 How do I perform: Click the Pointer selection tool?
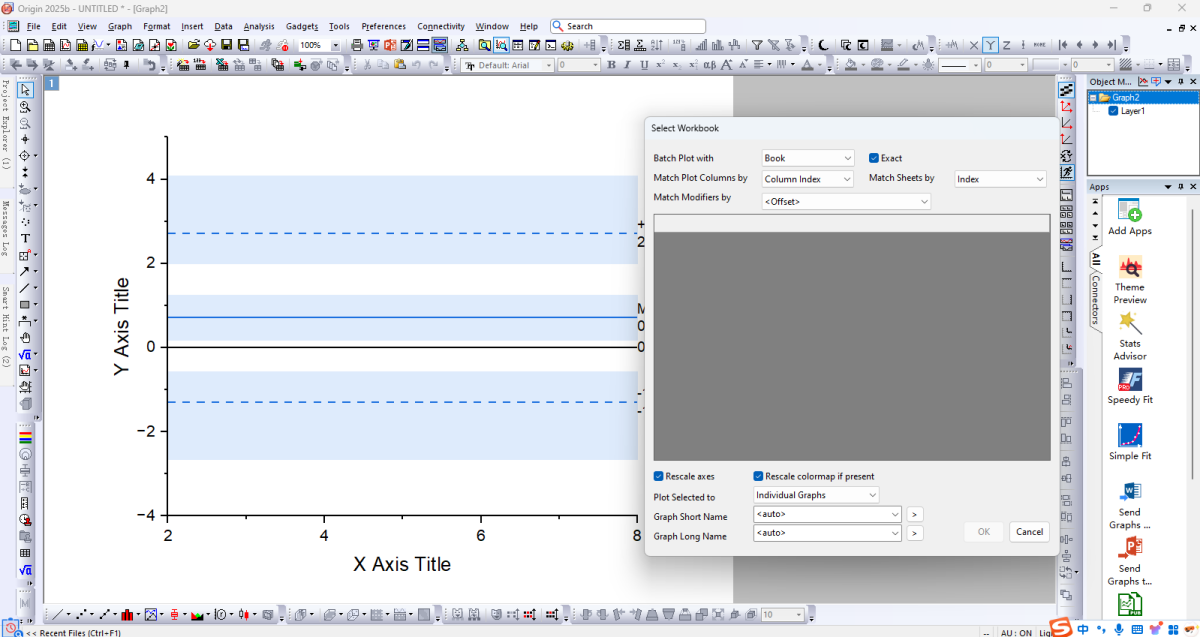coord(25,90)
